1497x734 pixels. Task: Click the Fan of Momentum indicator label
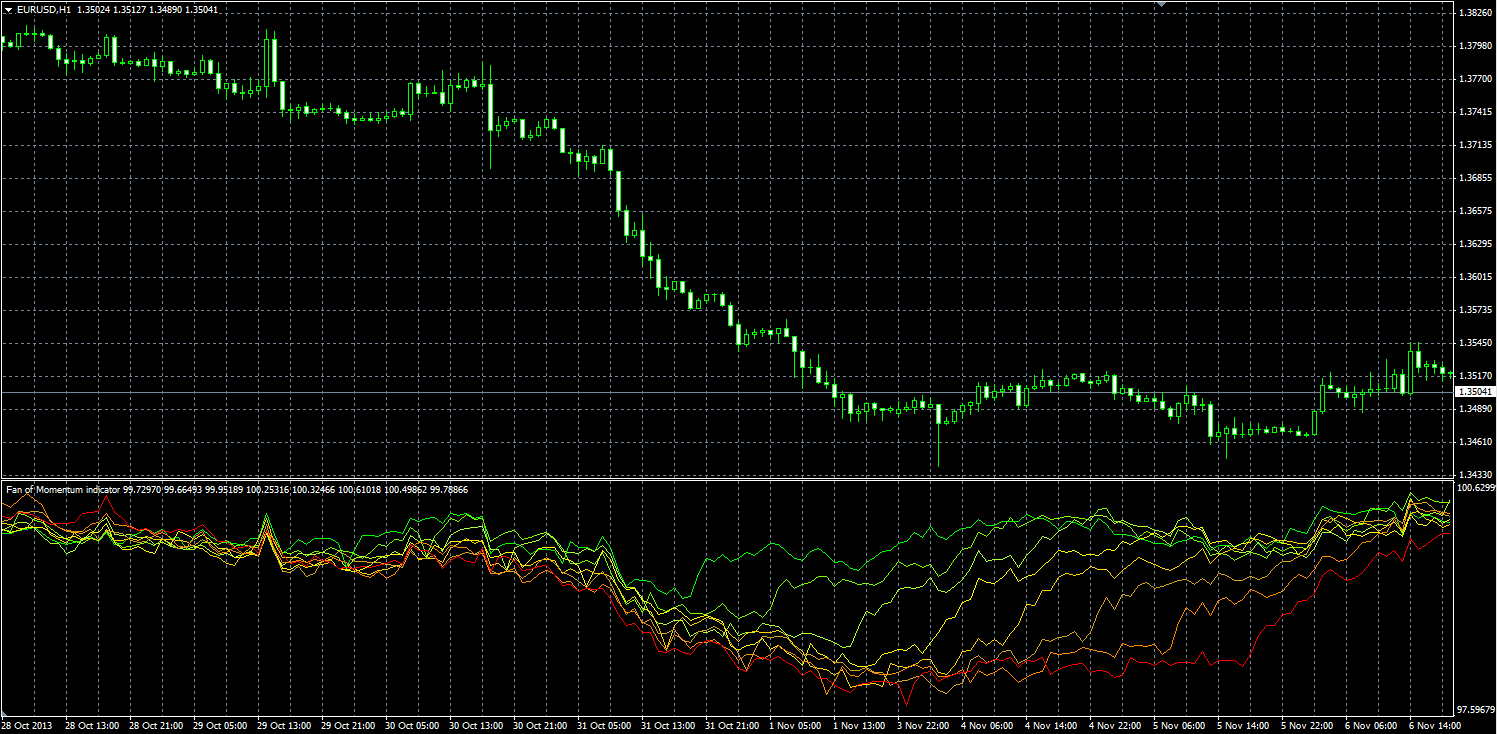pos(63,490)
